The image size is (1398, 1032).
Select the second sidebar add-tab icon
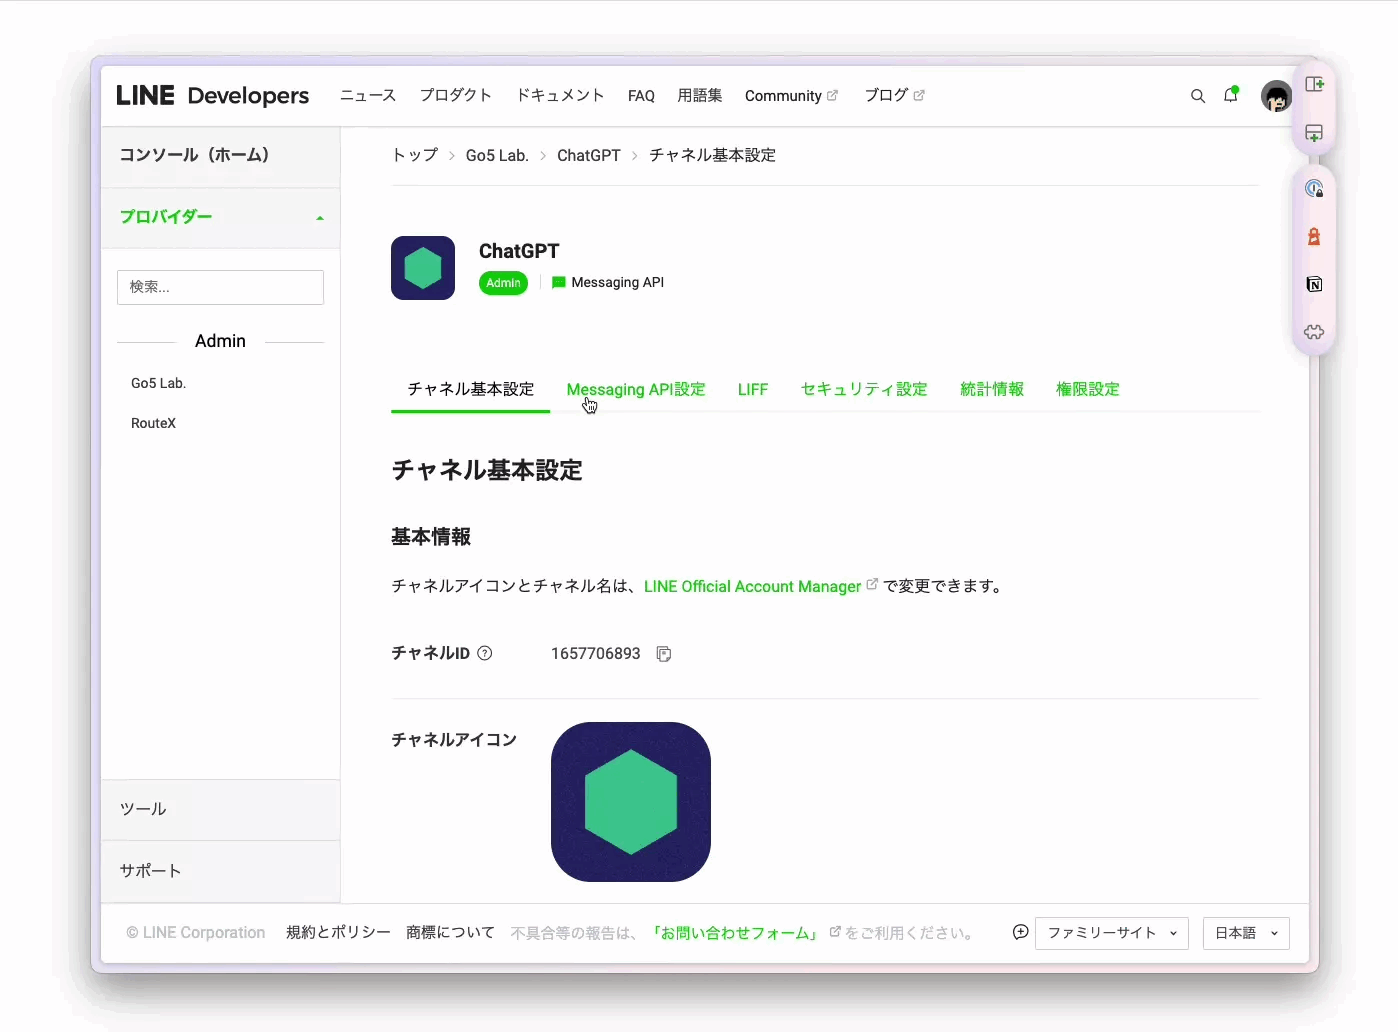(x=1314, y=133)
